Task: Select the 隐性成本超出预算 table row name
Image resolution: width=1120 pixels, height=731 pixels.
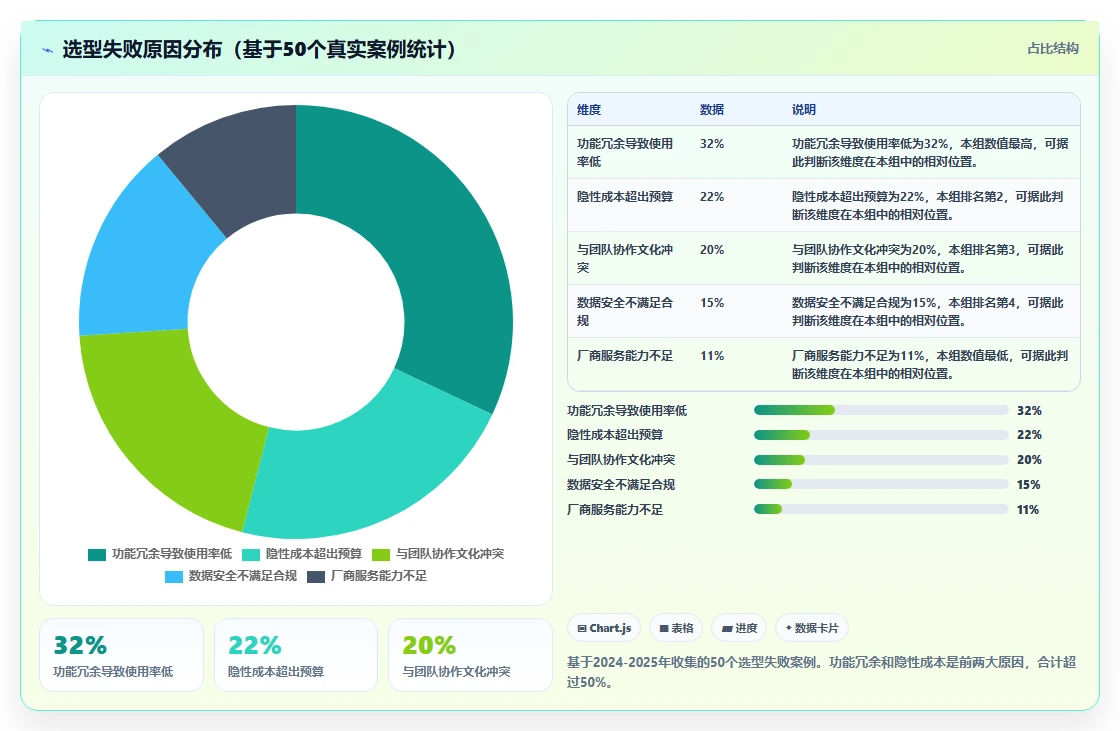Action: click(625, 197)
